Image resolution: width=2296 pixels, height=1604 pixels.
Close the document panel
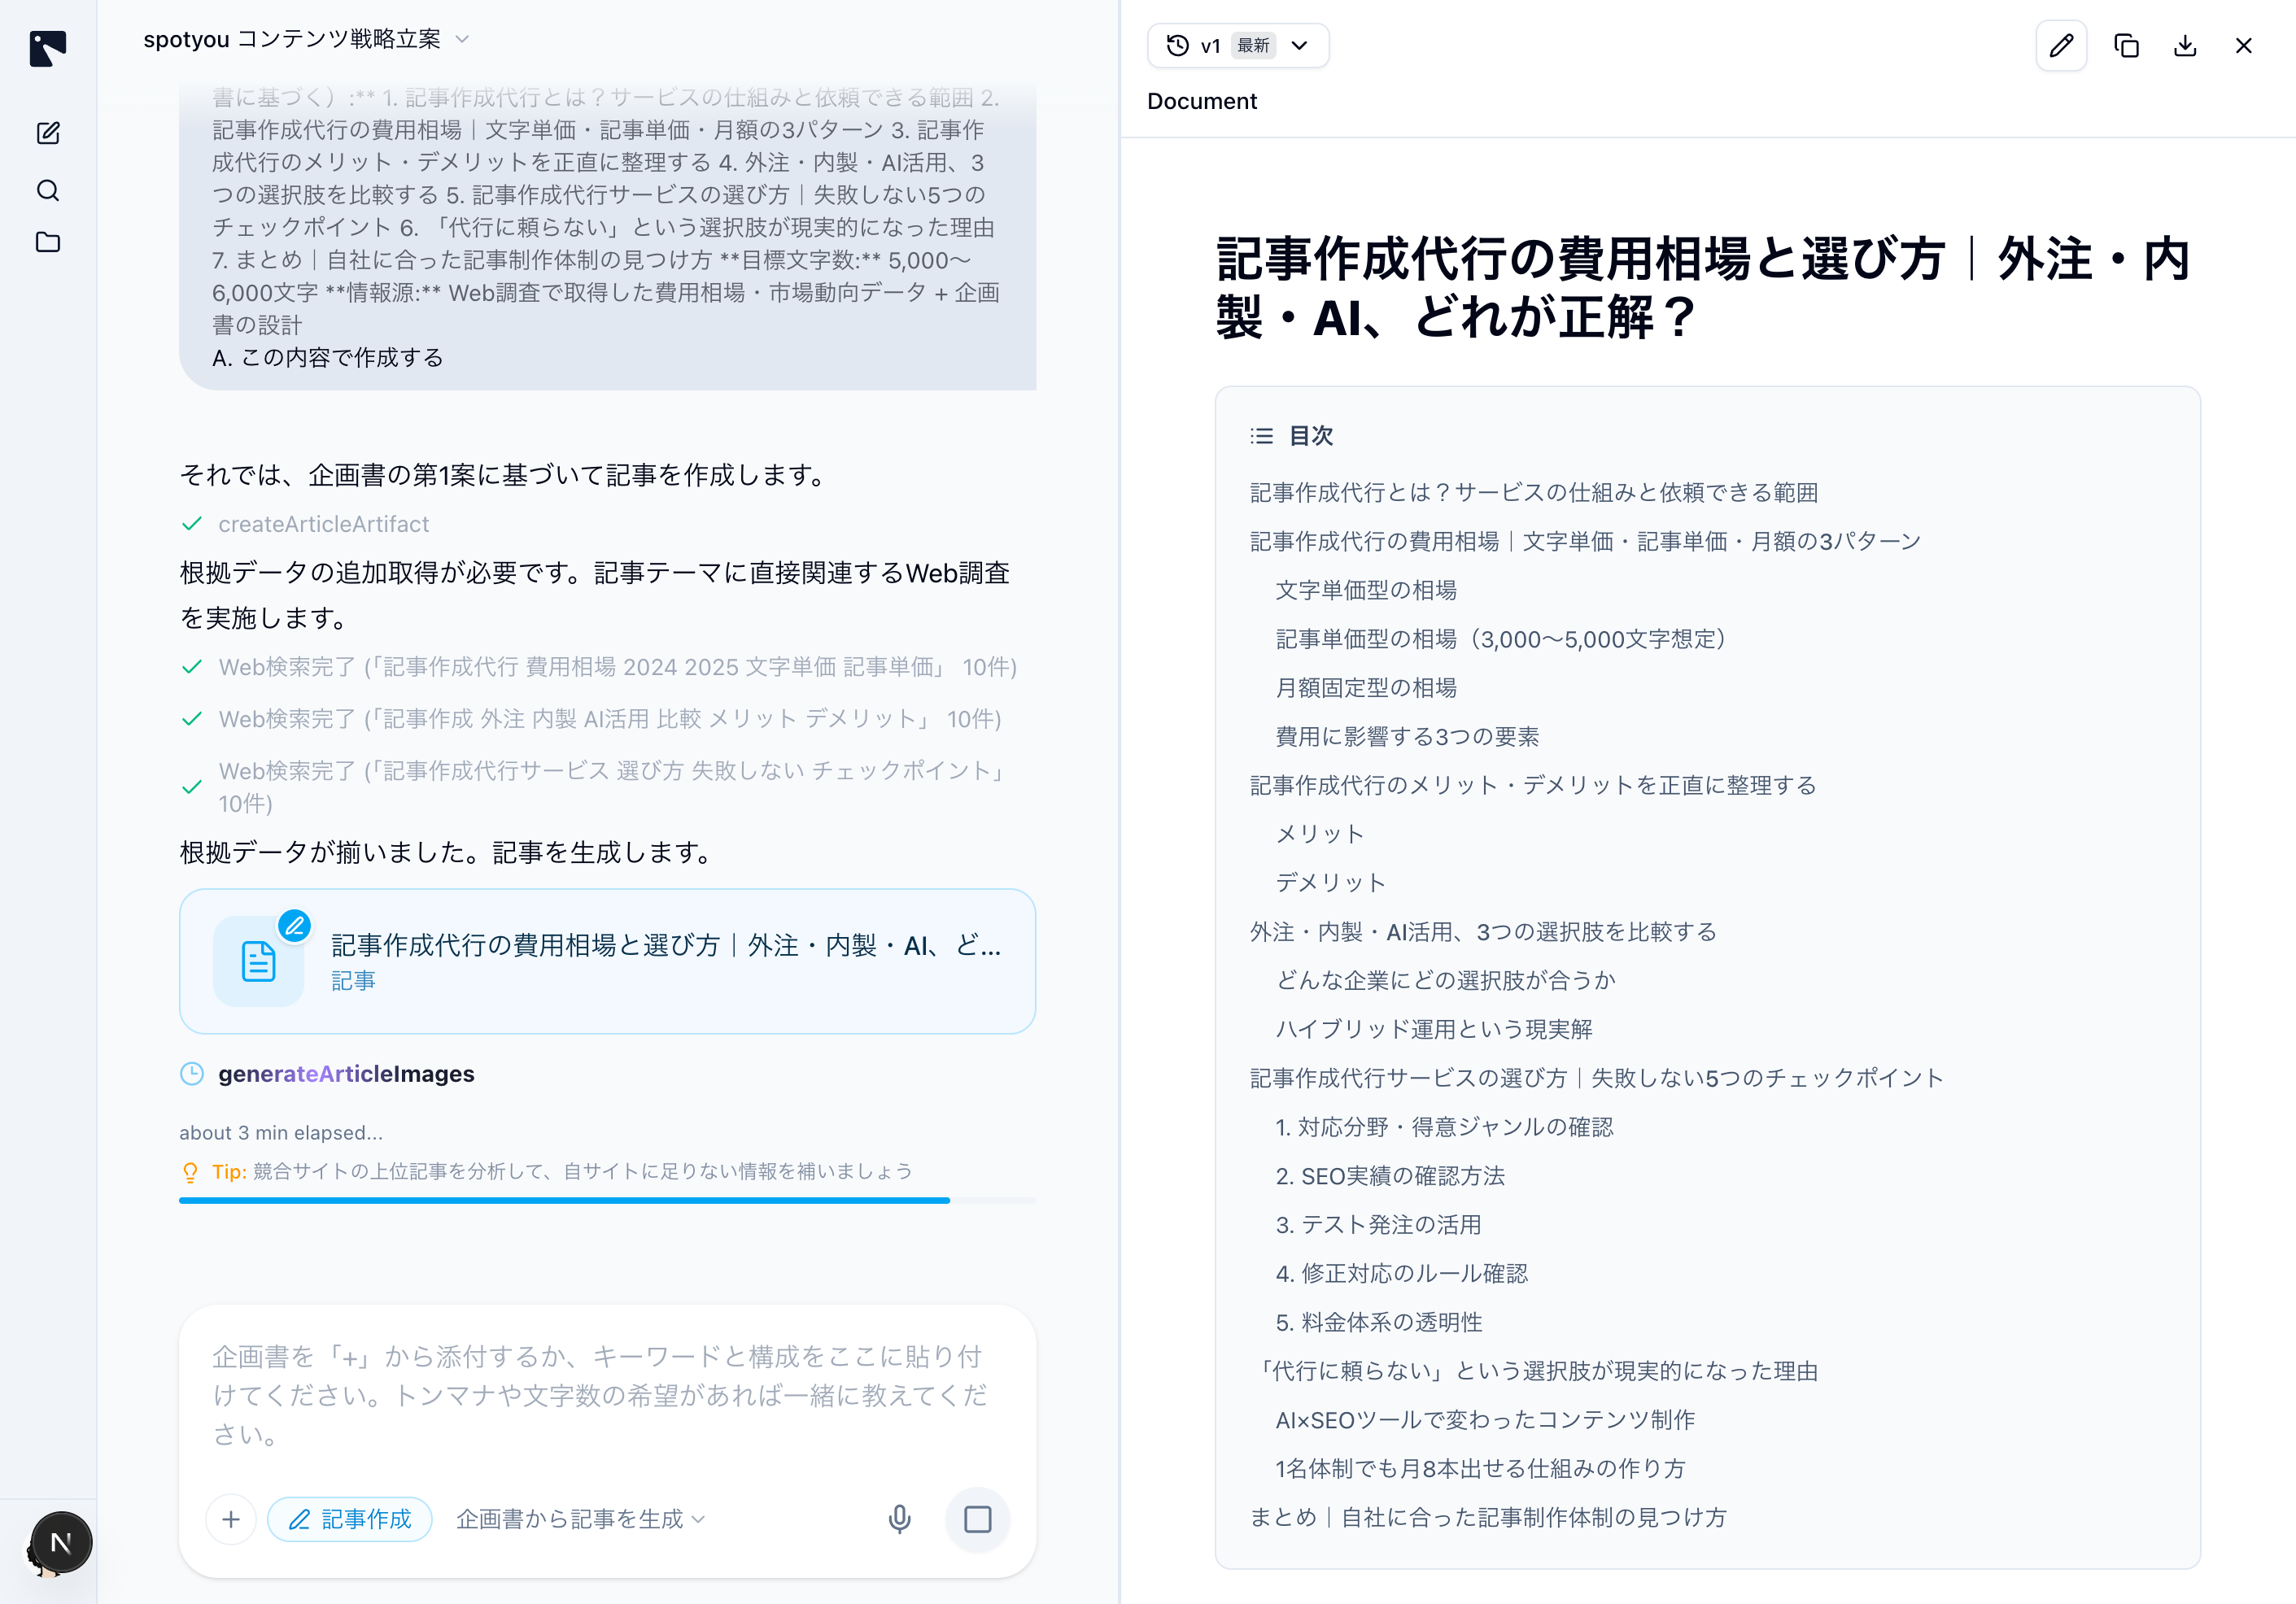(2243, 46)
